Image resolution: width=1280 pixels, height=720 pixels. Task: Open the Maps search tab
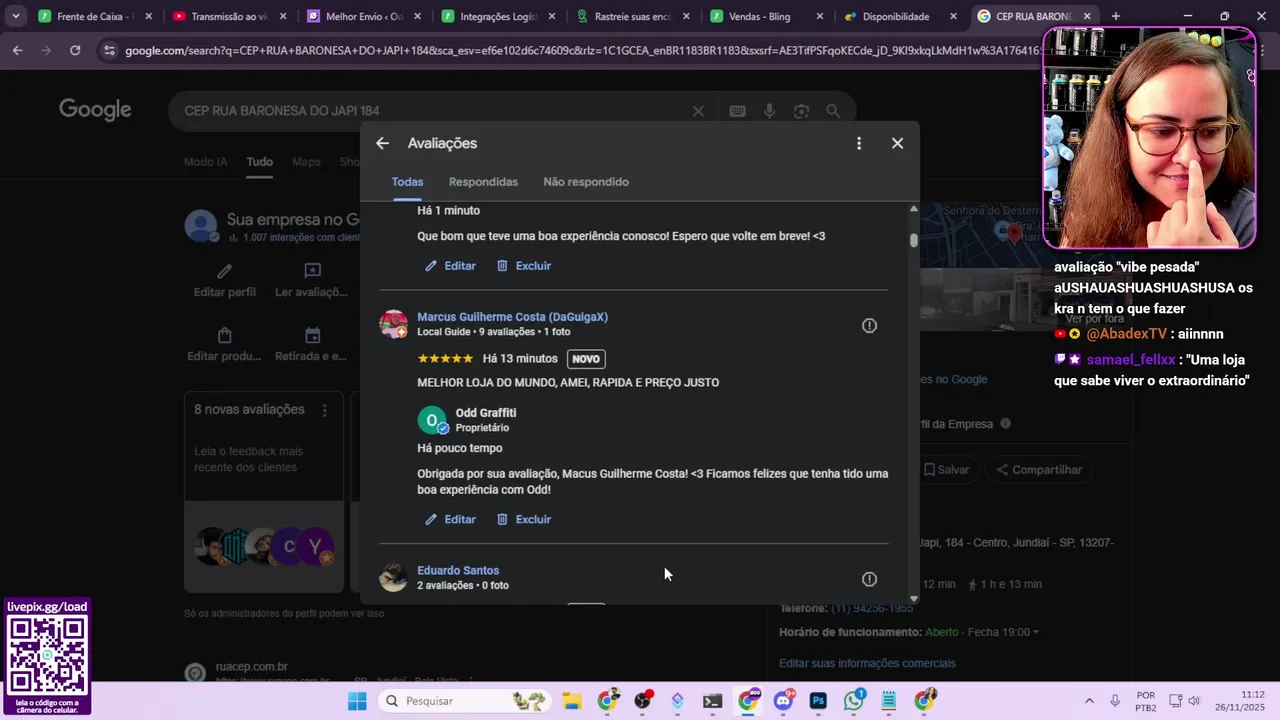point(306,162)
